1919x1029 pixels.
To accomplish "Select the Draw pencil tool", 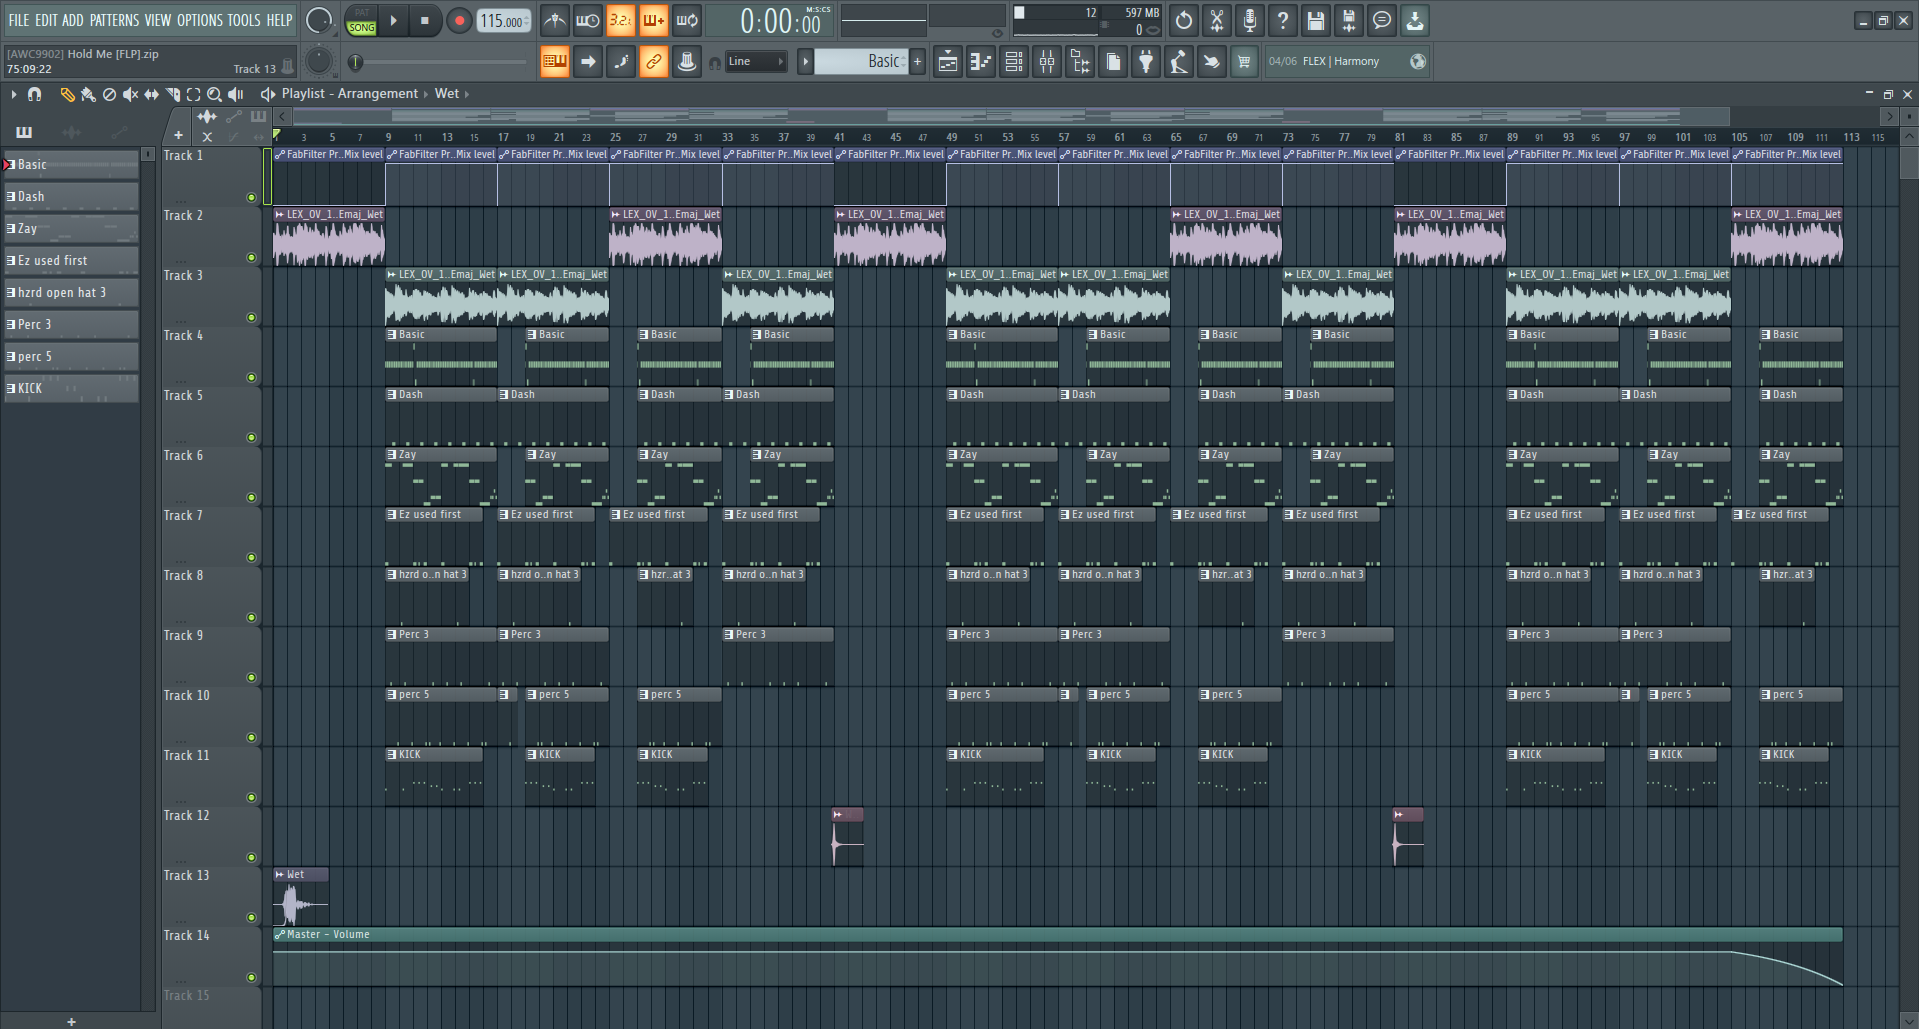I will 67,94.
